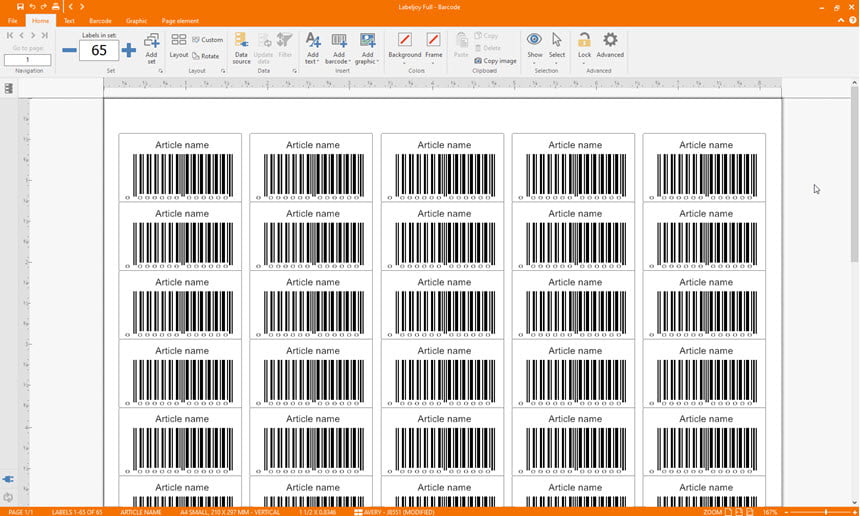This screenshot has height=516, width=860.
Task: Click the A4 Small paper size status text
Action: pyautogui.click(x=230, y=512)
